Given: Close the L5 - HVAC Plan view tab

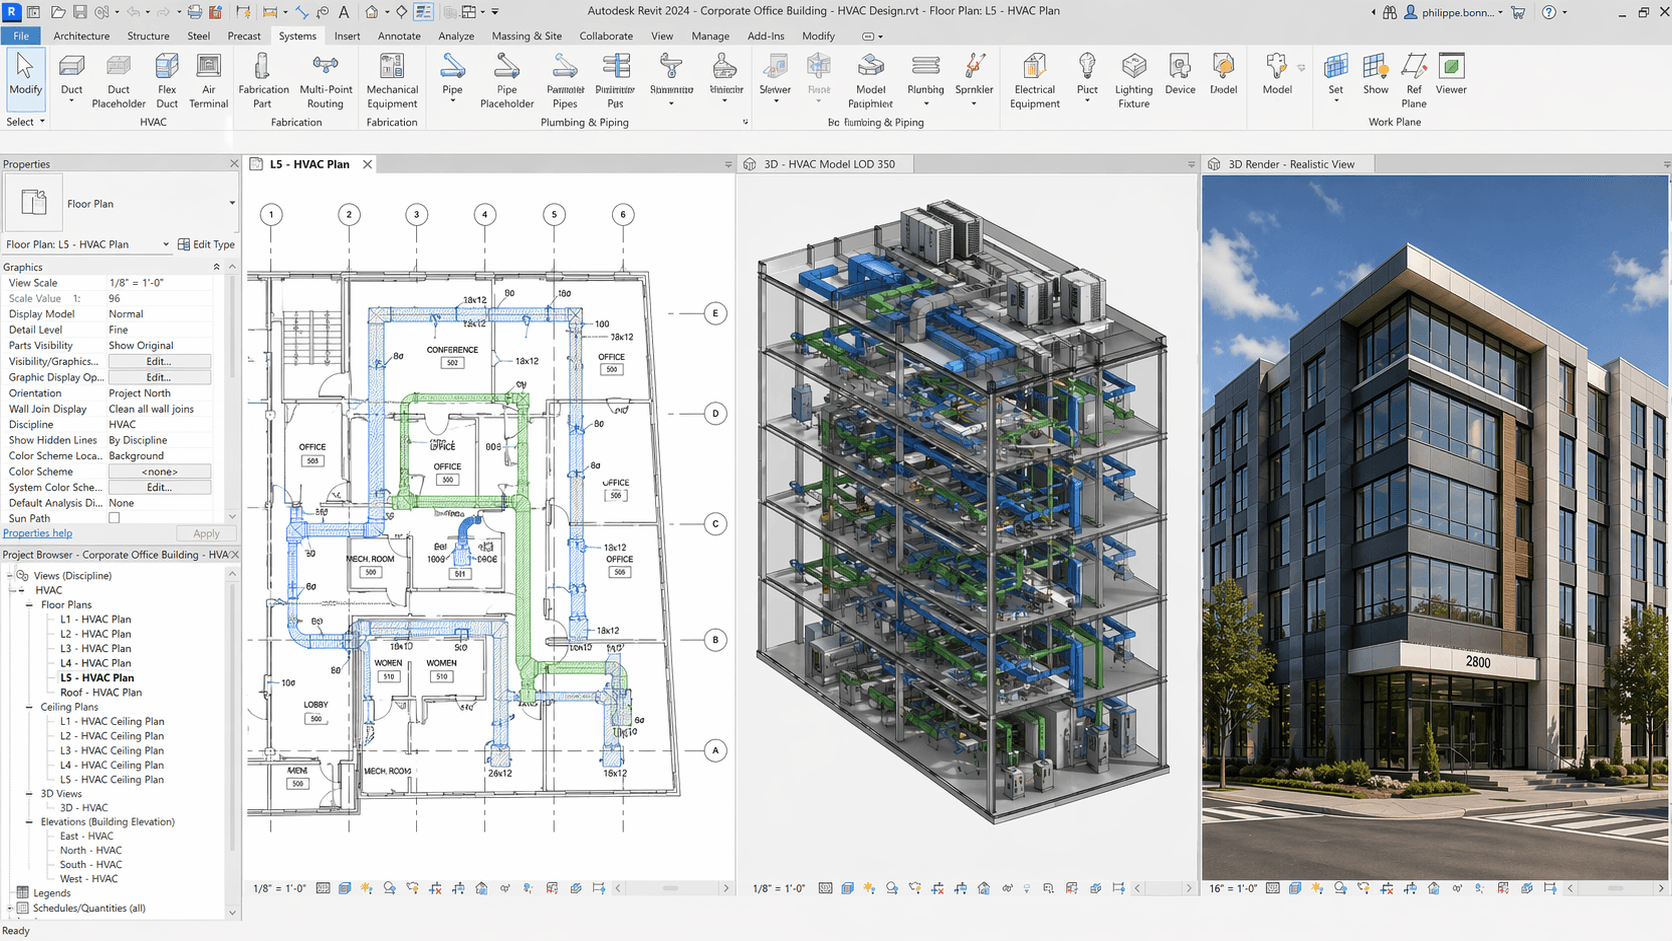Looking at the screenshot, I should (367, 164).
